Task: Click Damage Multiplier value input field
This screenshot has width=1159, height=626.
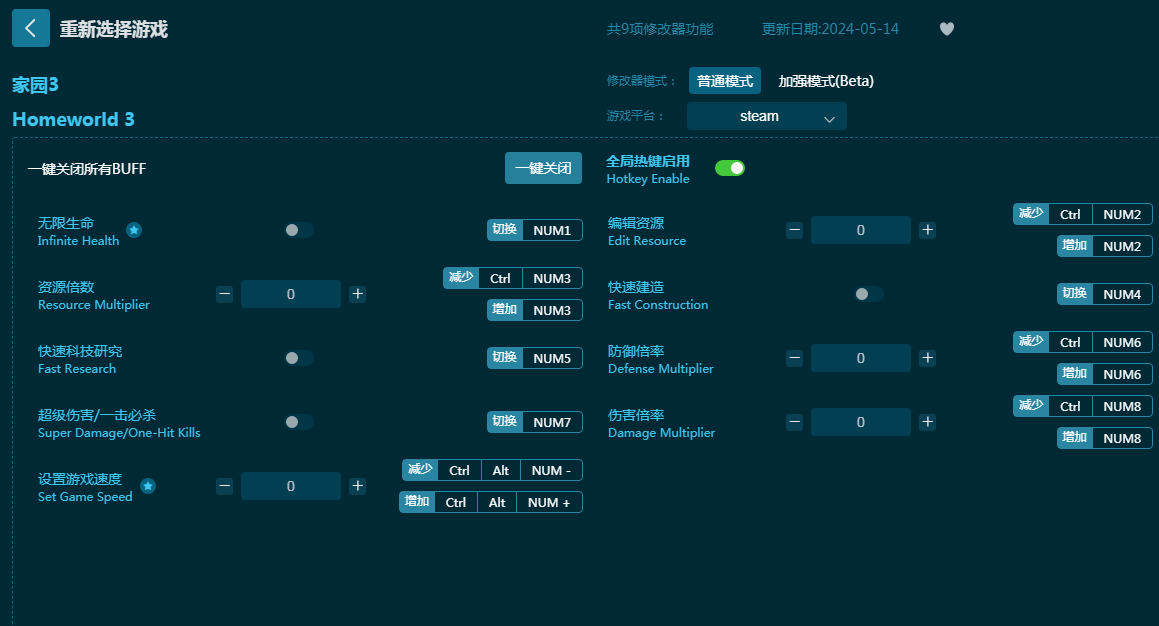Action: (861, 422)
